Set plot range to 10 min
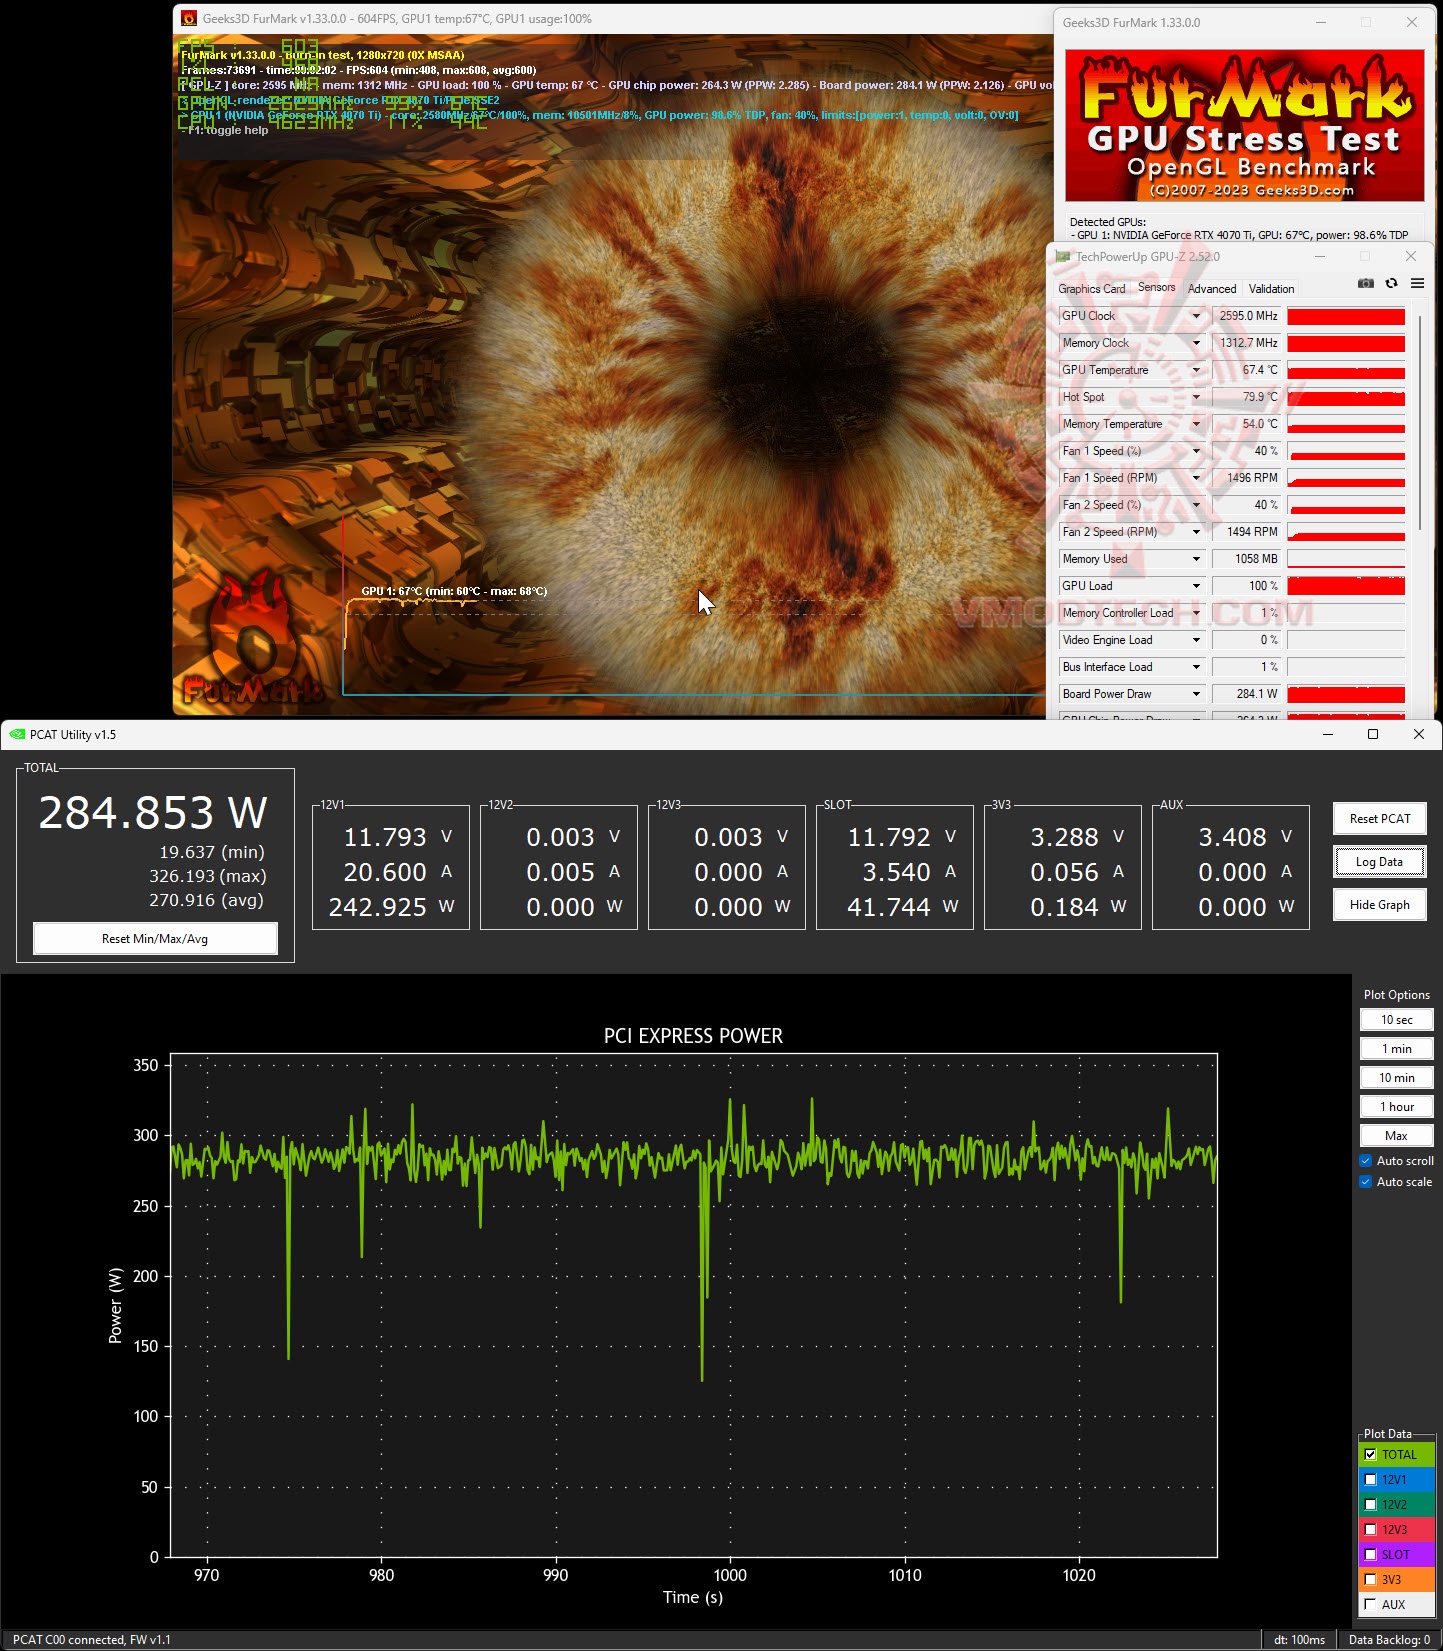1443x1651 pixels. coord(1396,1078)
